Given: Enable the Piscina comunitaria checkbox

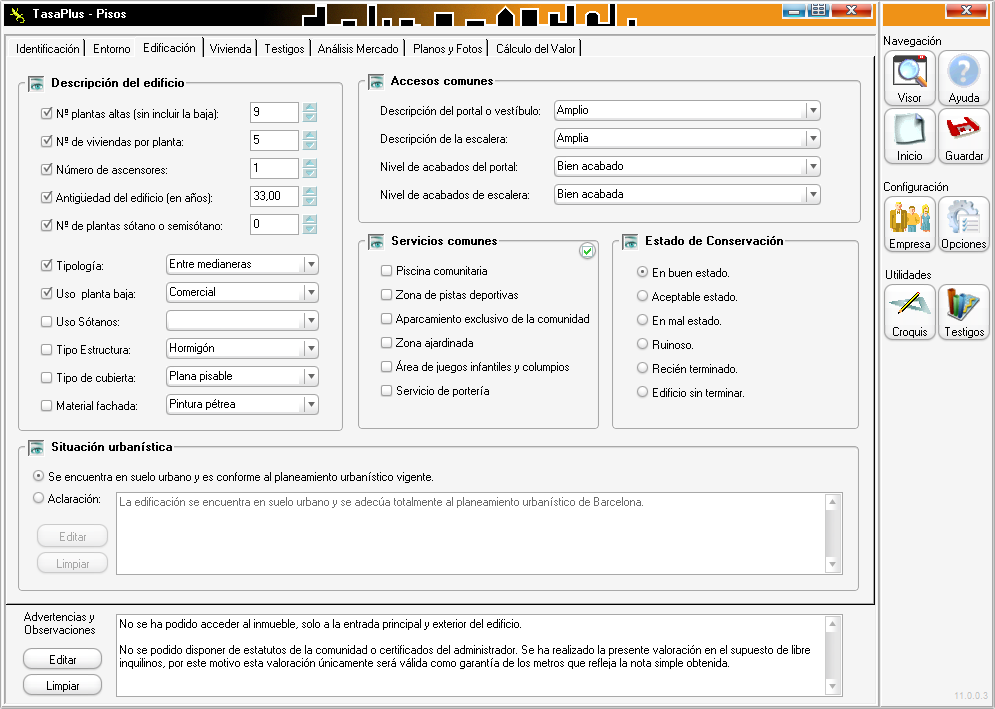Looking at the screenshot, I should (387, 271).
